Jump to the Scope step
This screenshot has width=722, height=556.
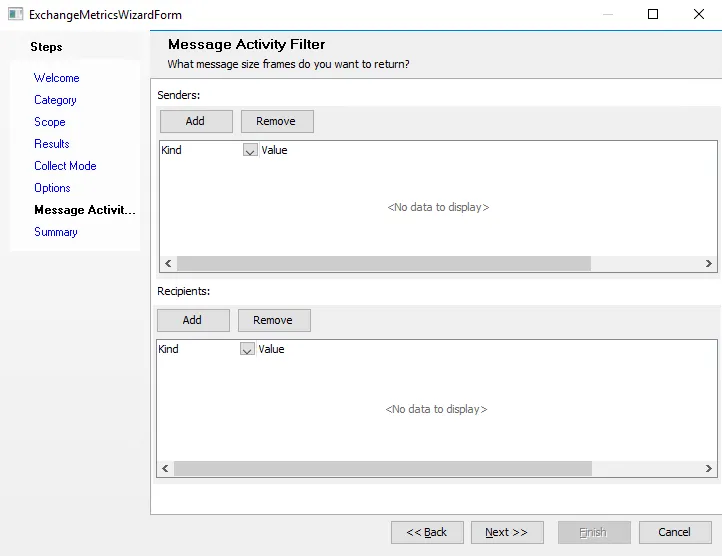[50, 122]
